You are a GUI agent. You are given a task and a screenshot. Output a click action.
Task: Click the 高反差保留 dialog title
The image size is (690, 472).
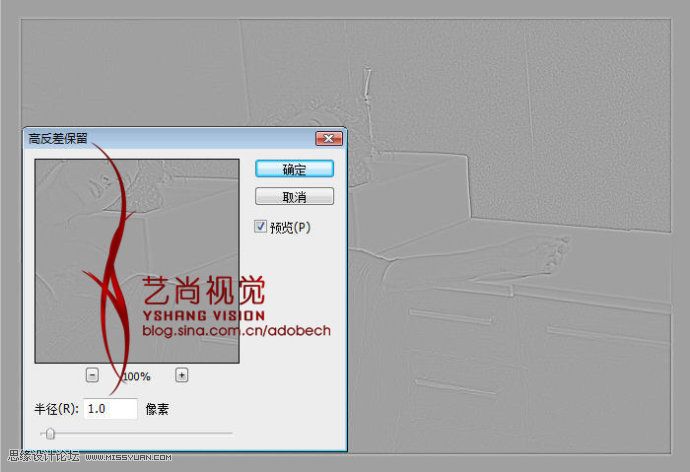tap(58, 139)
